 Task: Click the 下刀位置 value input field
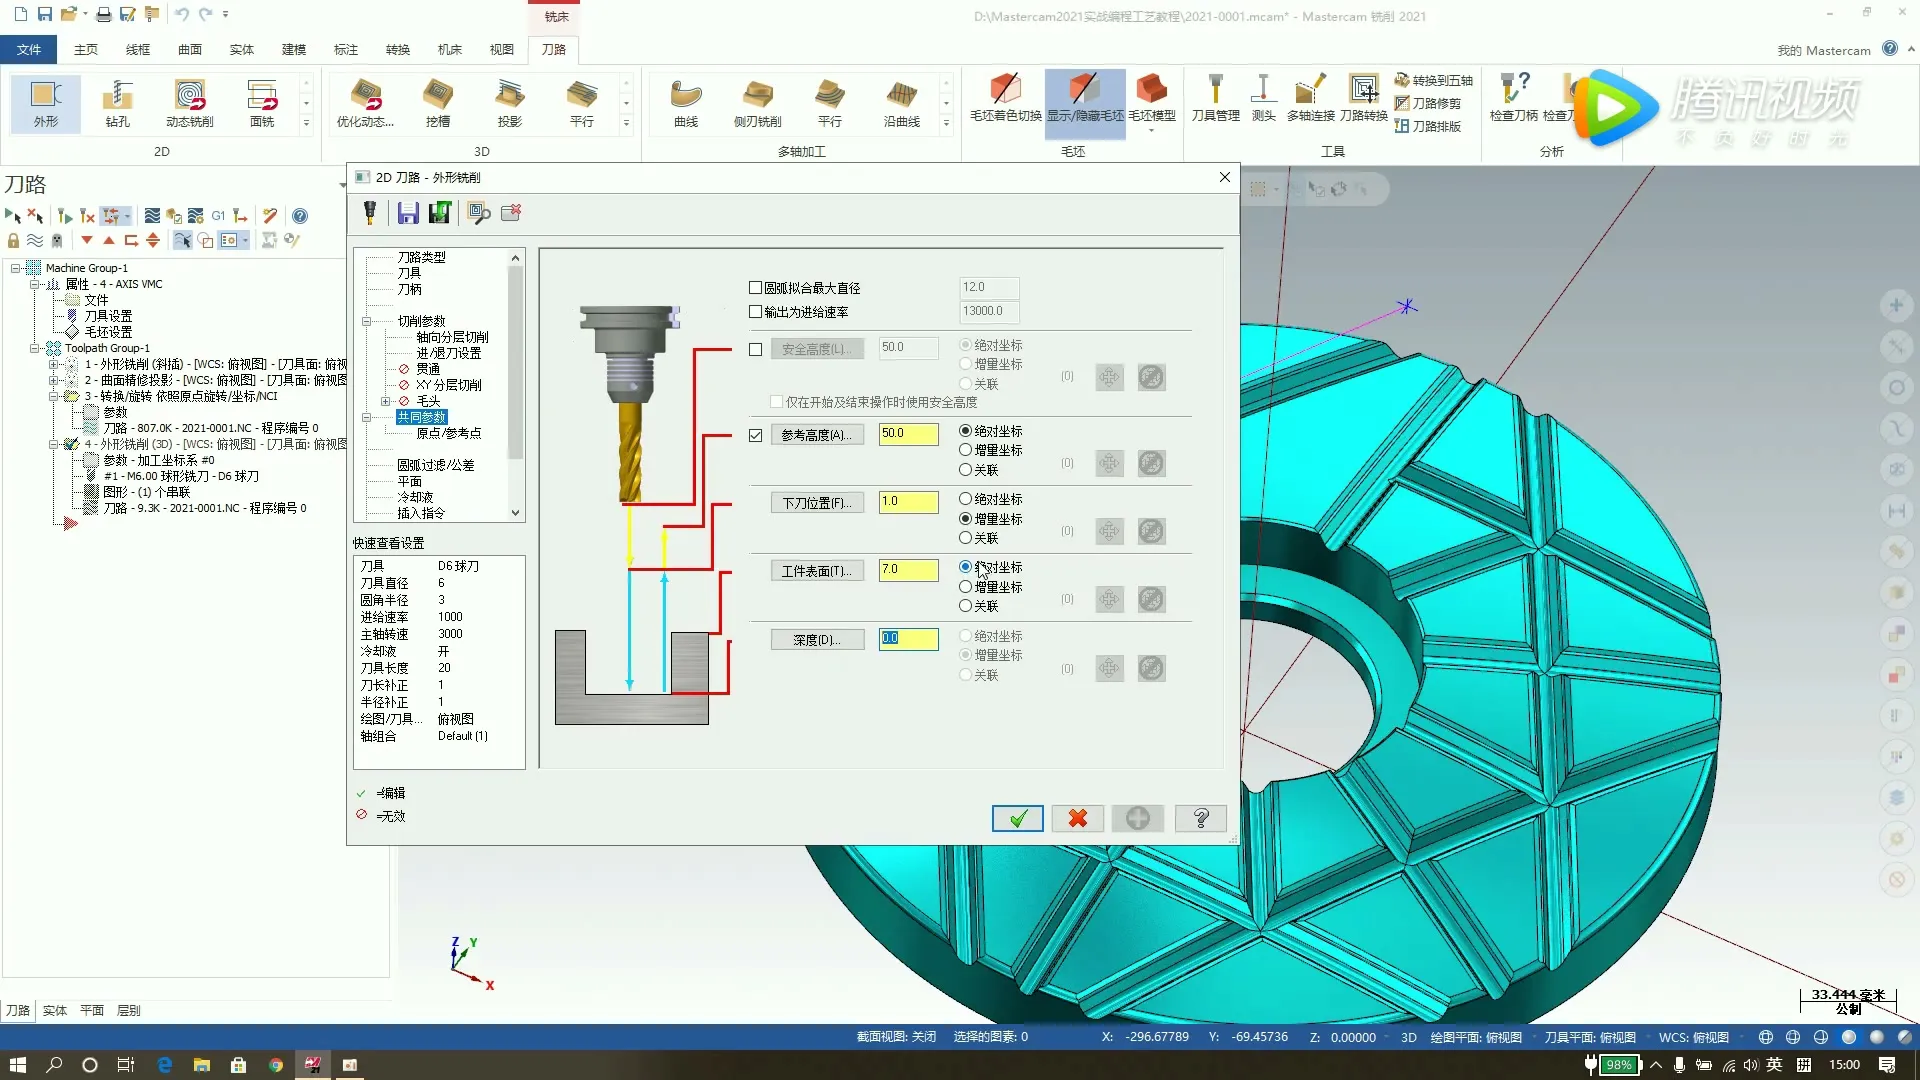point(908,502)
